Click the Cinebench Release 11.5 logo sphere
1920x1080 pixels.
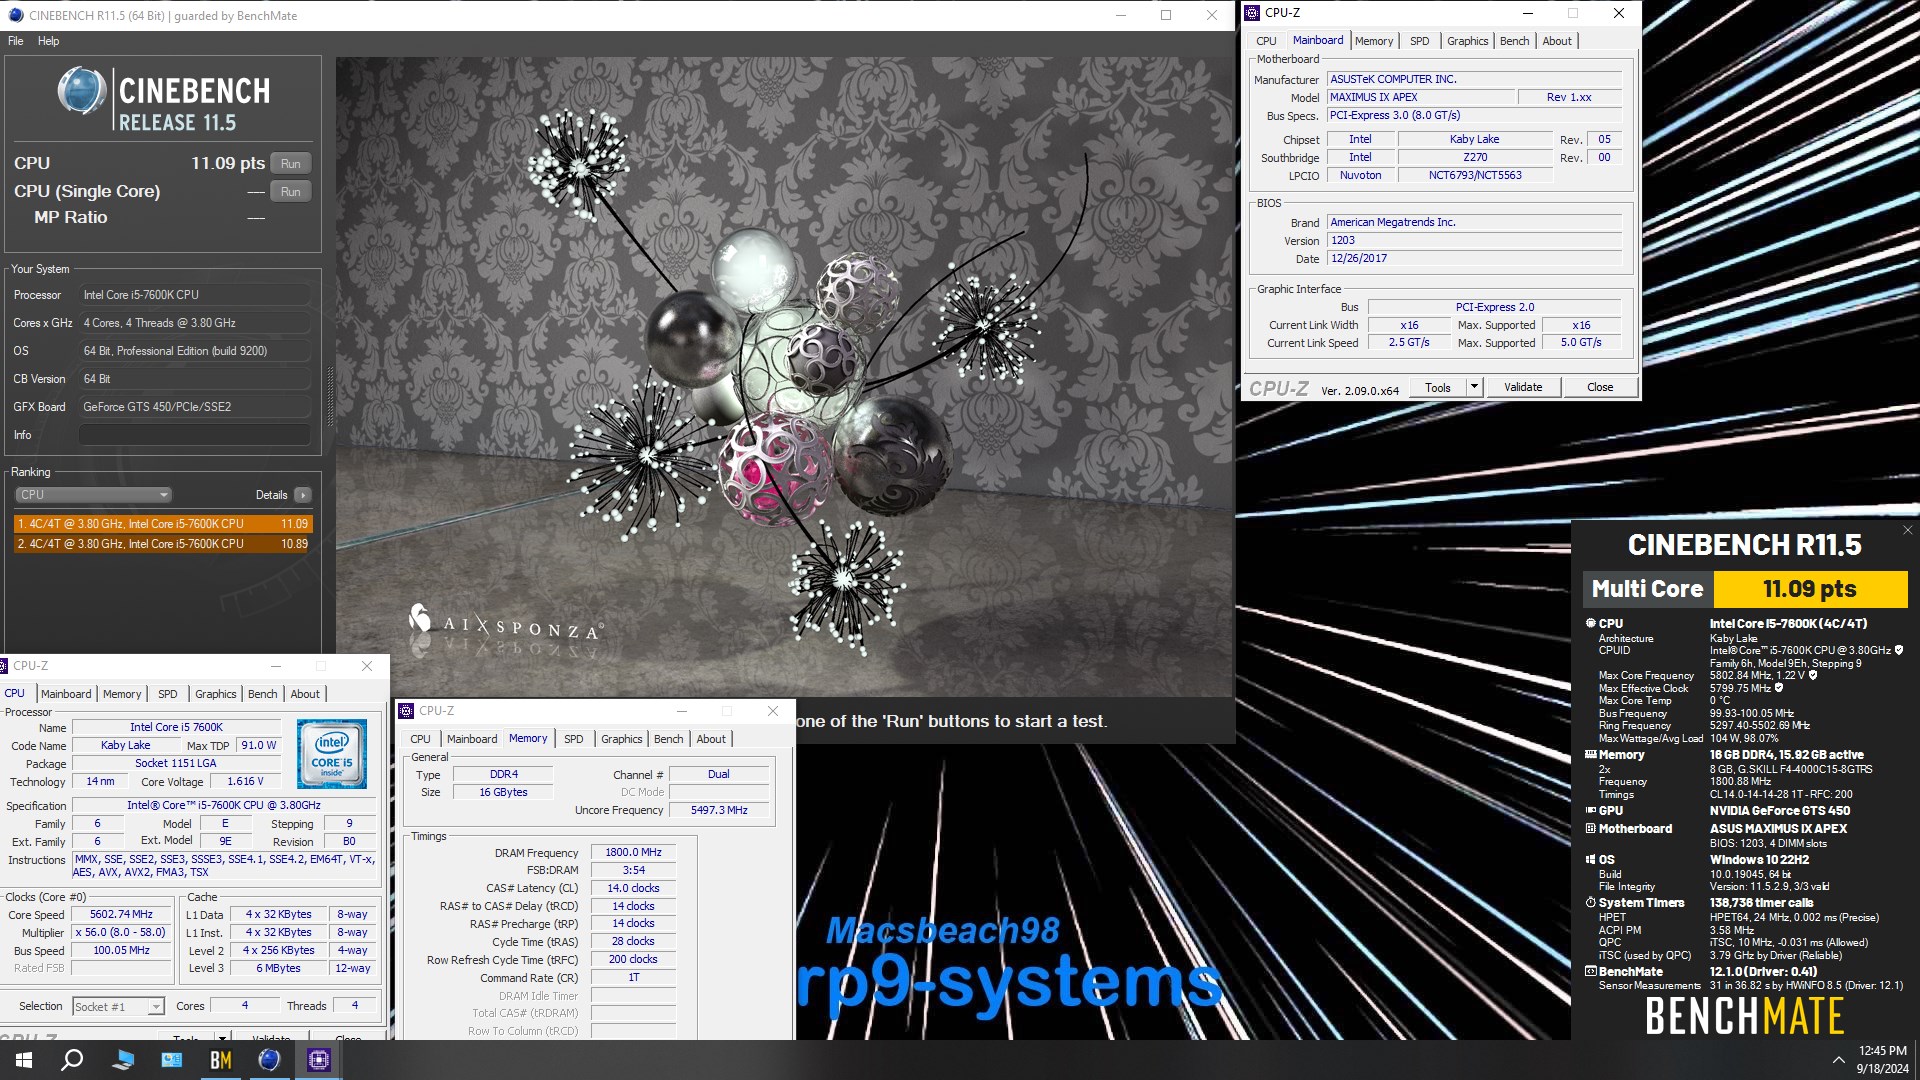[x=82, y=92]
